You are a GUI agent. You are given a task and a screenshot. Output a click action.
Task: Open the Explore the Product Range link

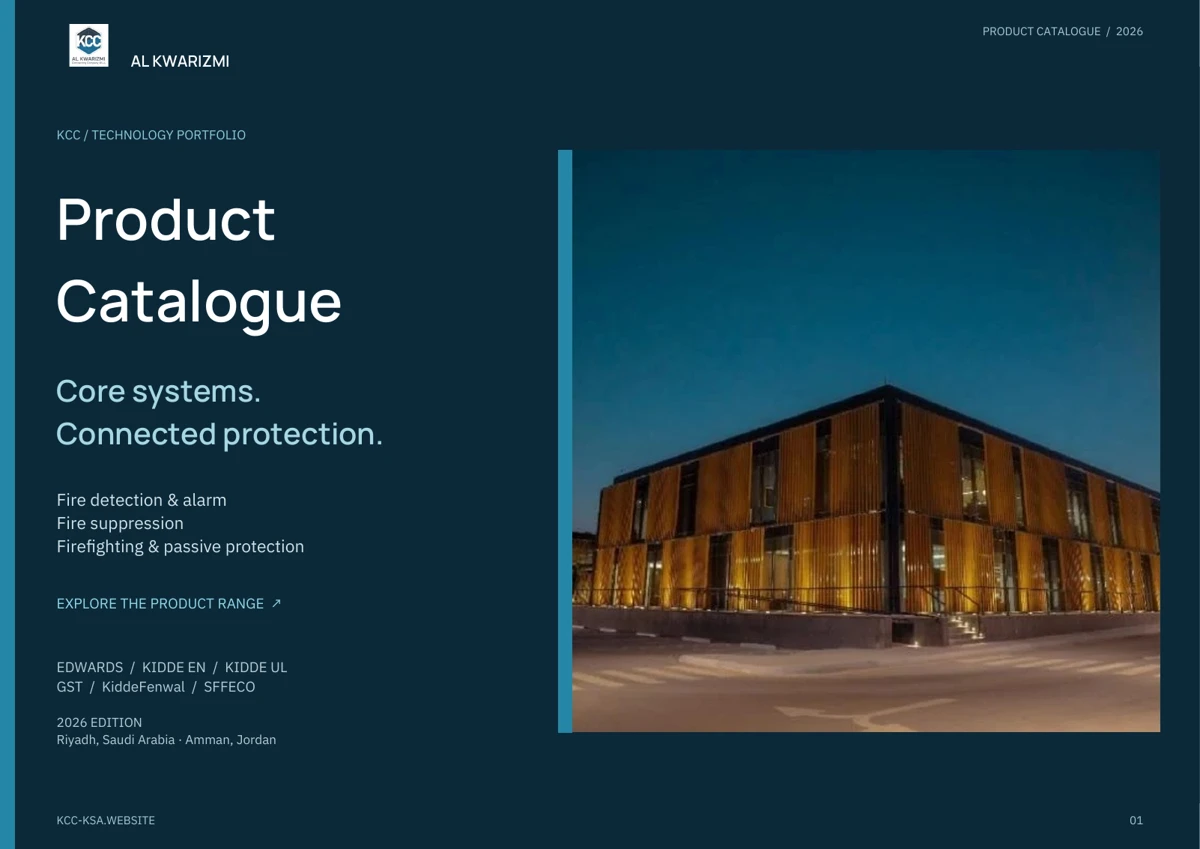point(169,604)
